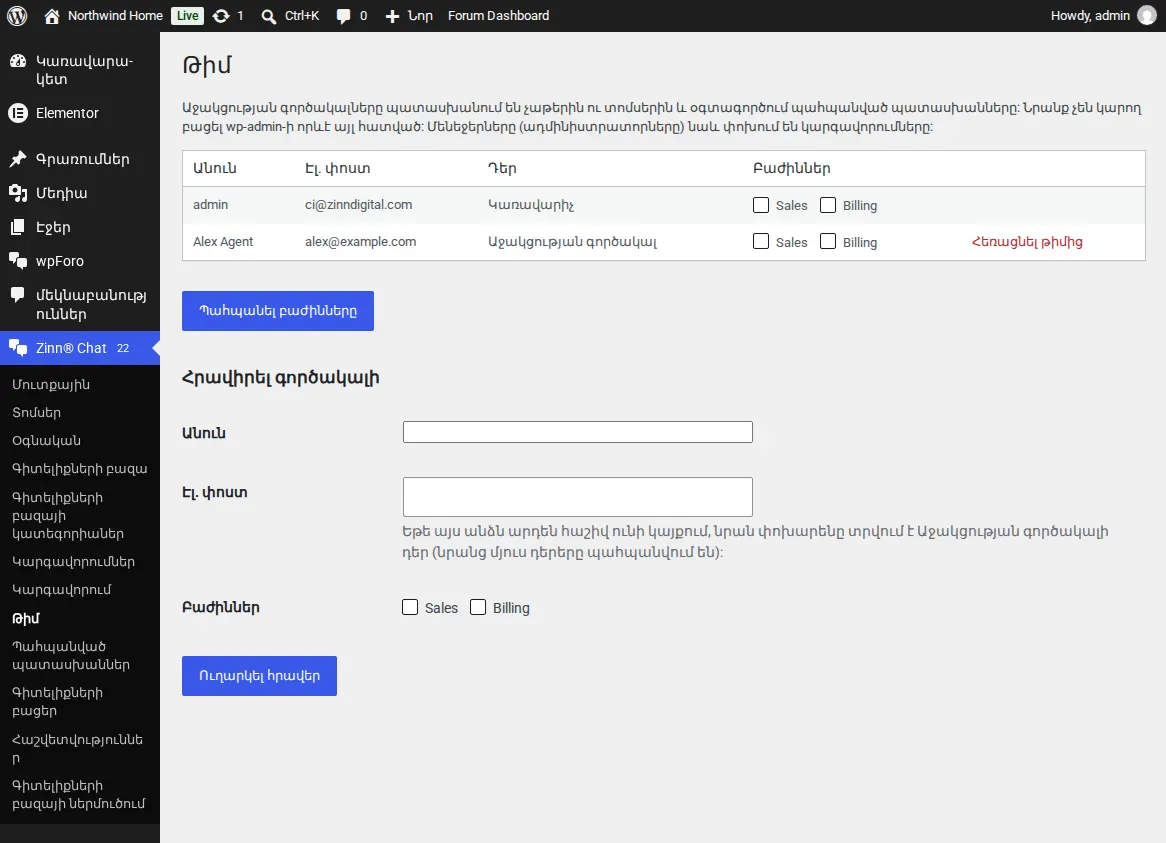Click the WordPress logo icon
1166x843 pixels.
pos(17,16)
